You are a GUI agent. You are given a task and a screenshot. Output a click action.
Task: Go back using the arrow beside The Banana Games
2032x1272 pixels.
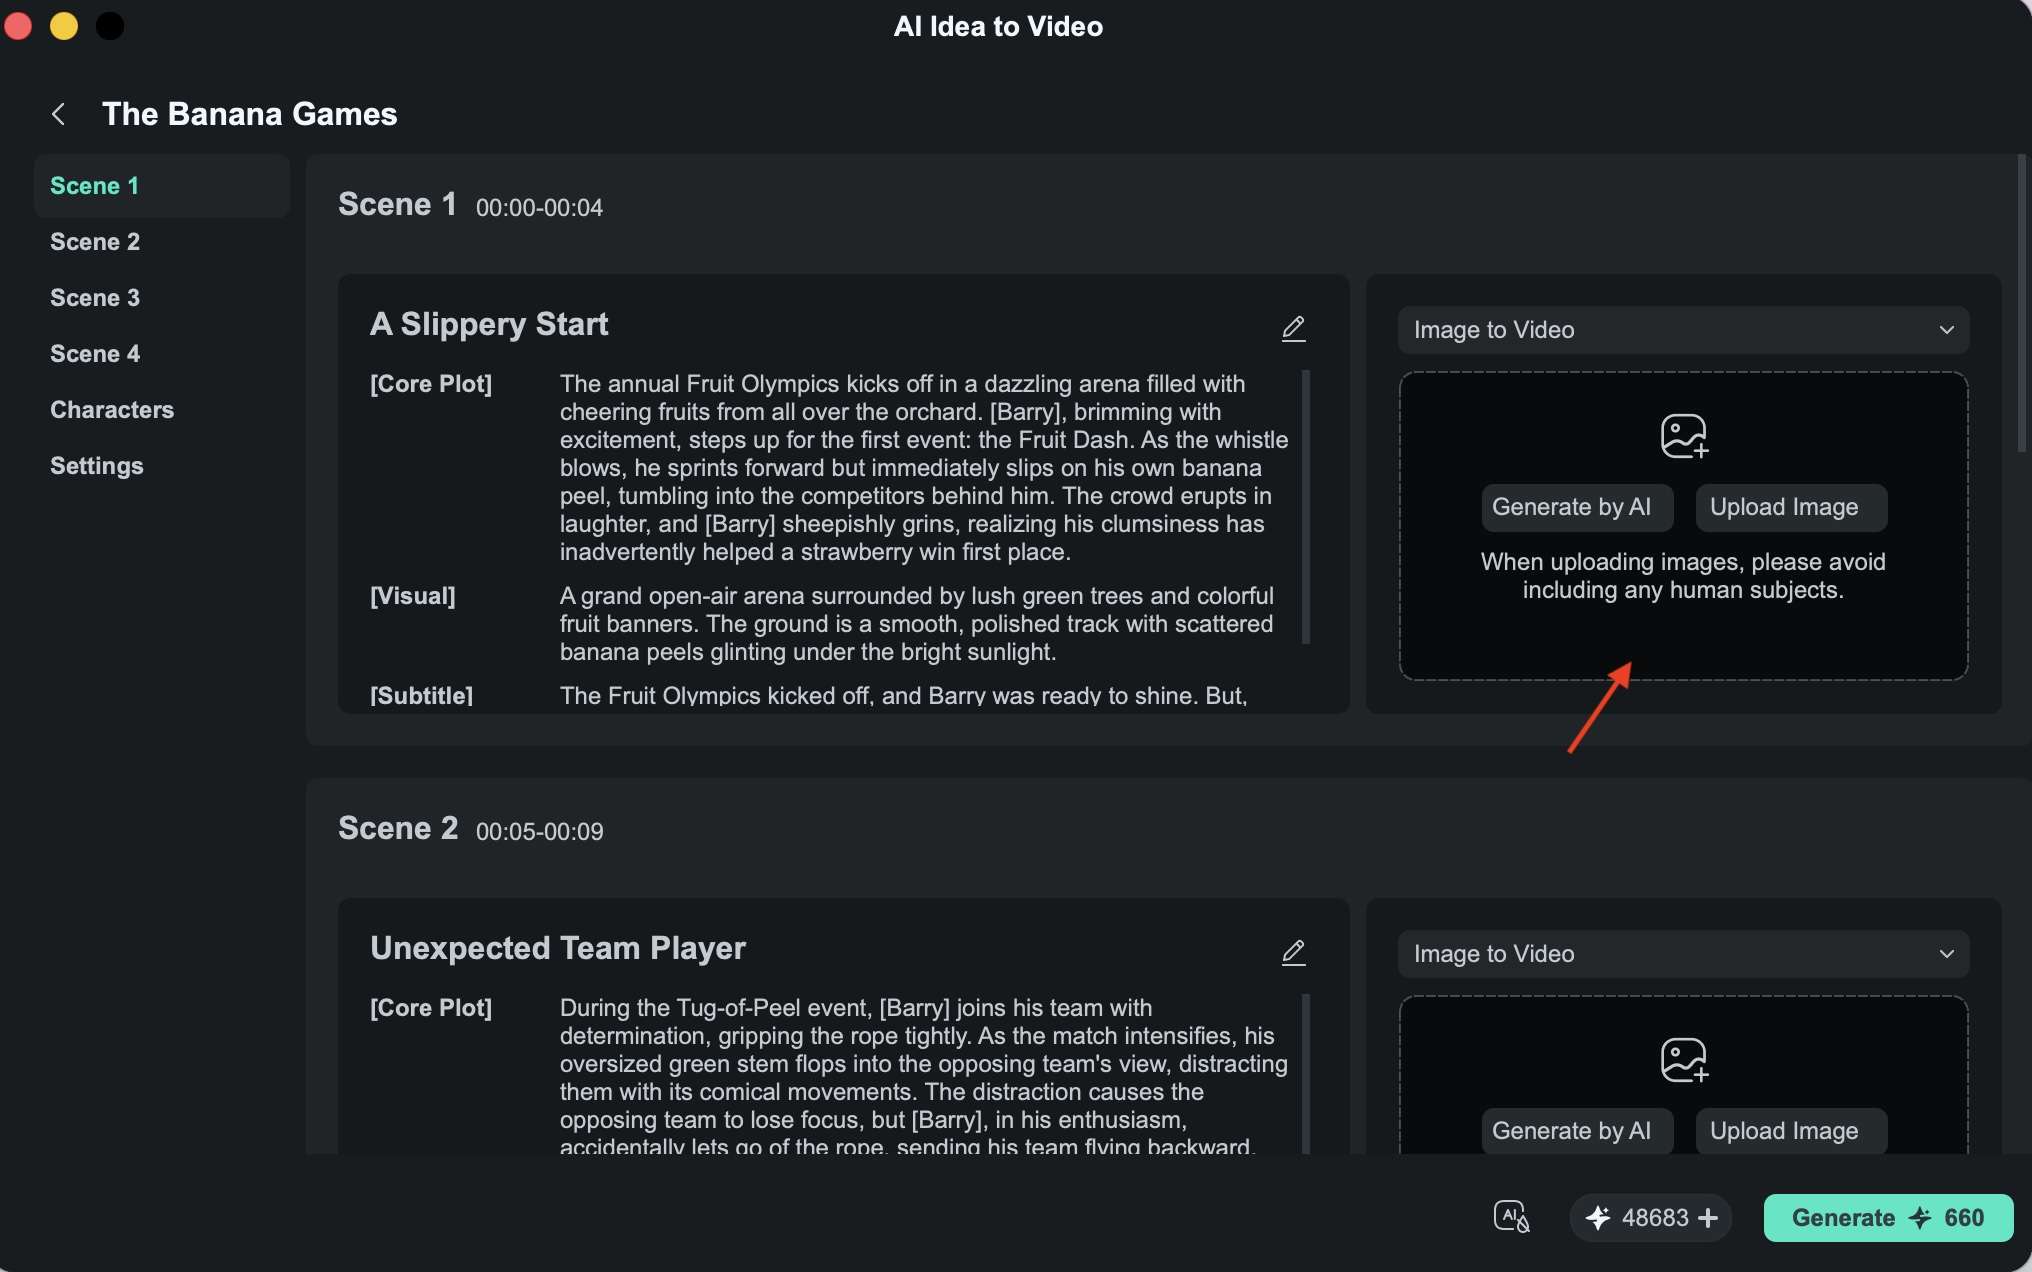click(x=58, y=114)
